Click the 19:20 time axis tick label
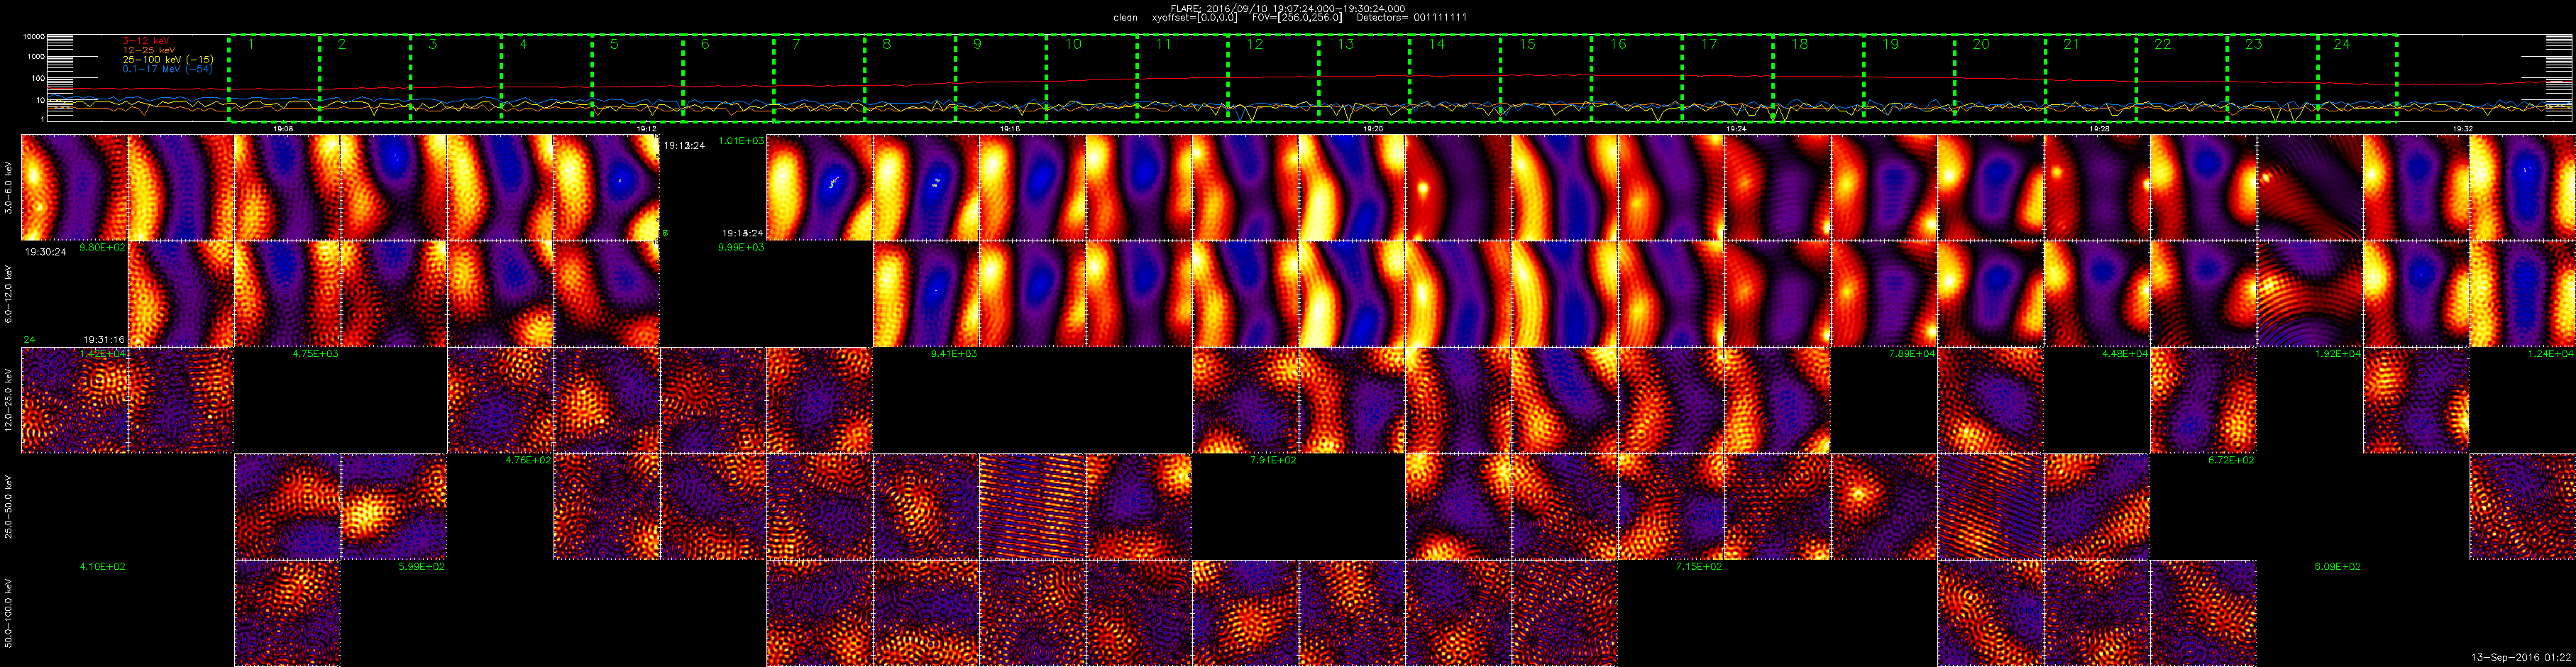Image resolution: width=2576 pixels, height=667 pixels. coord(1373,129)
